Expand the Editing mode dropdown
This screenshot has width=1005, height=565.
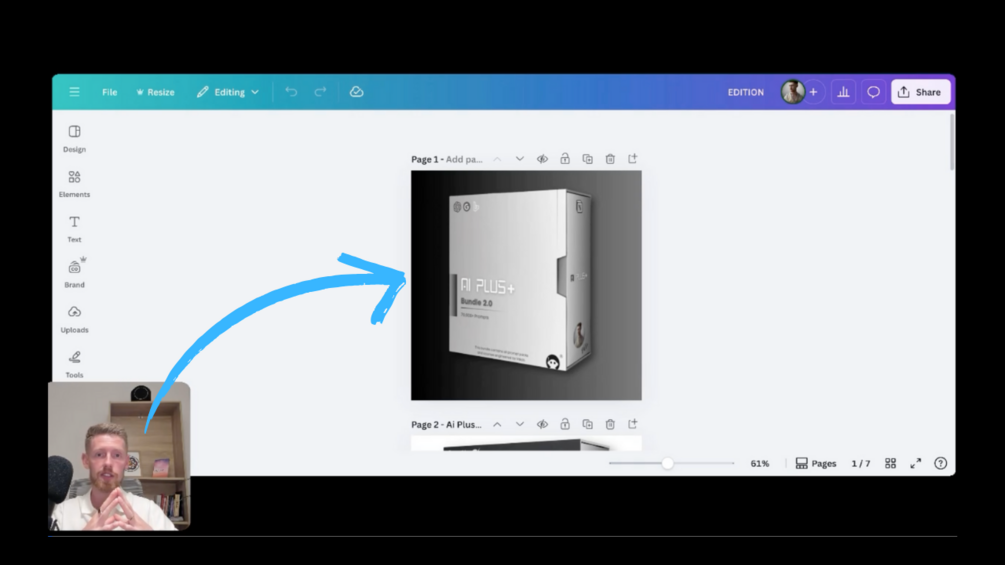tap(228, 92)
